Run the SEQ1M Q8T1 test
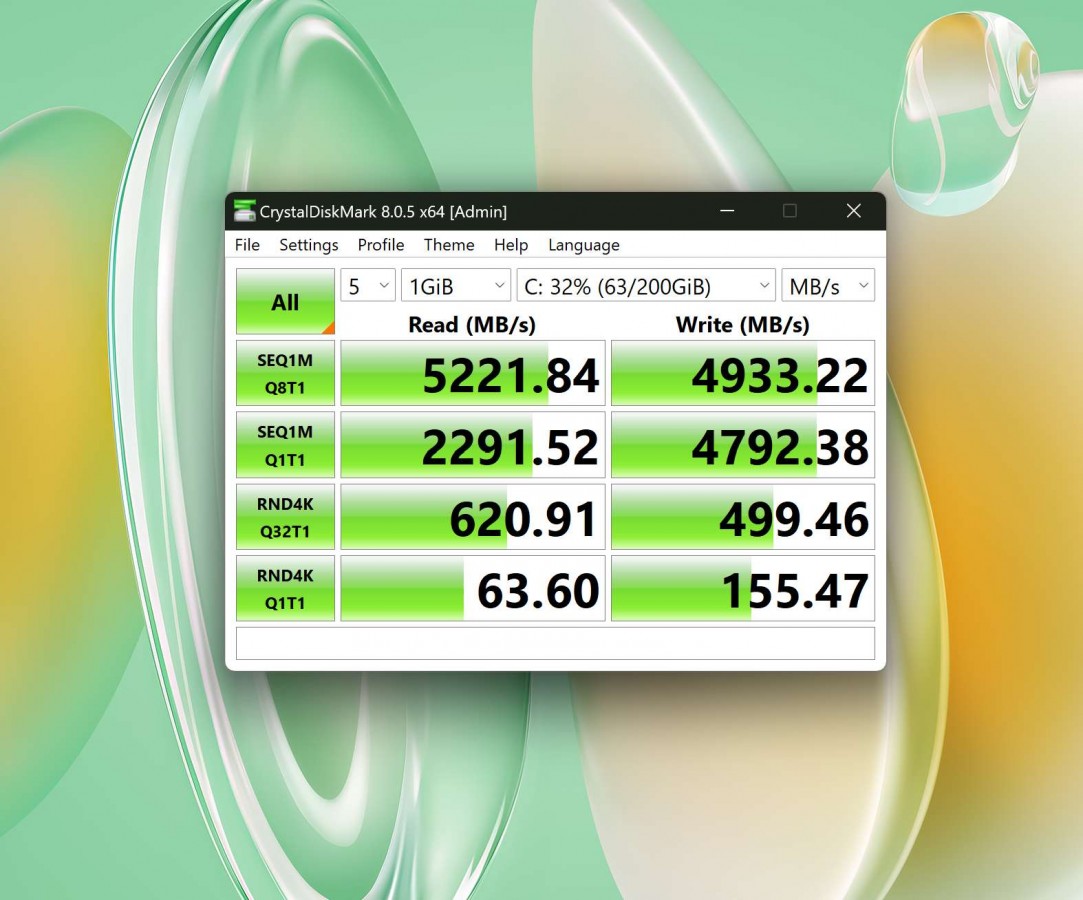The height and width of the screenshot is (900, 1083). tap(285, 373)
